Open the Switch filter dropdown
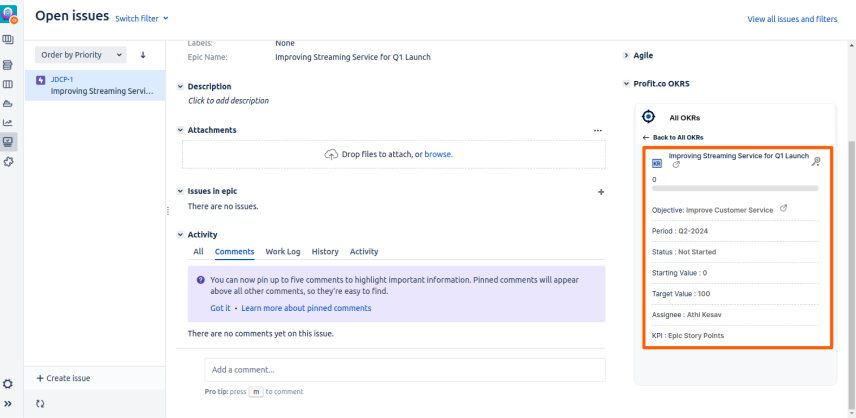Image resolution: width=856 pixels, height=418 pixels. pos(142,19)
